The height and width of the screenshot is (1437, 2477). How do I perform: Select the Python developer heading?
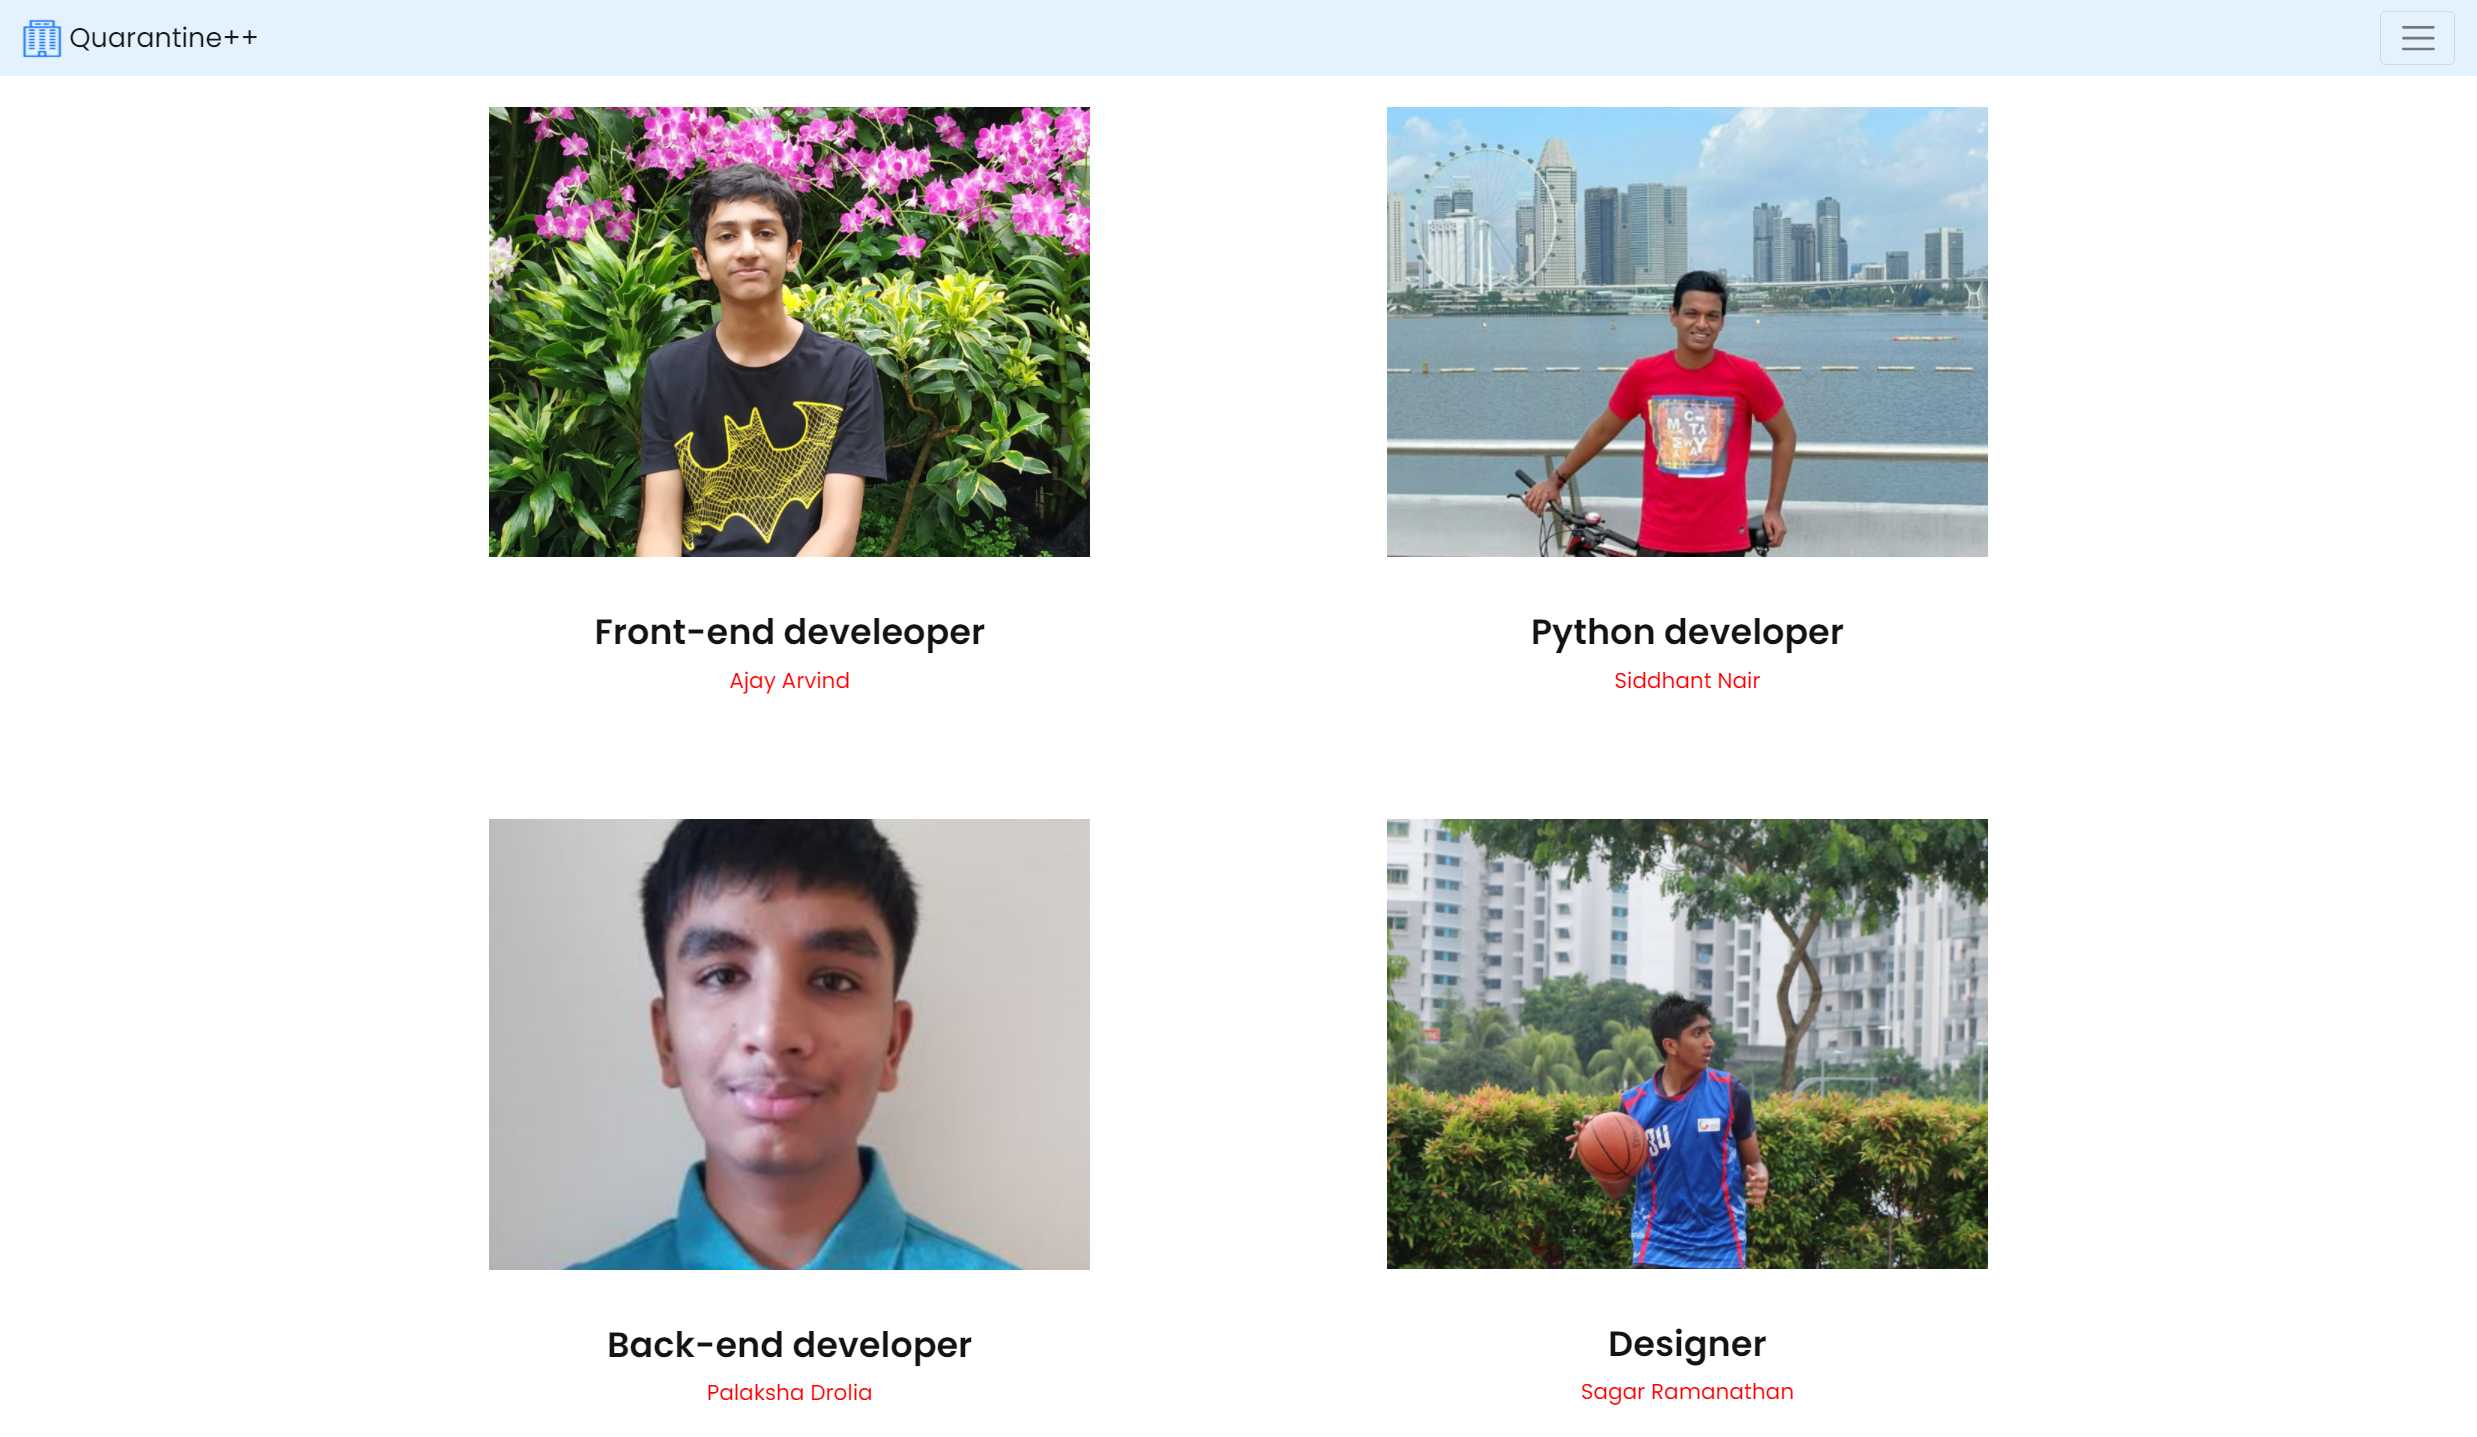[1686, 632]
